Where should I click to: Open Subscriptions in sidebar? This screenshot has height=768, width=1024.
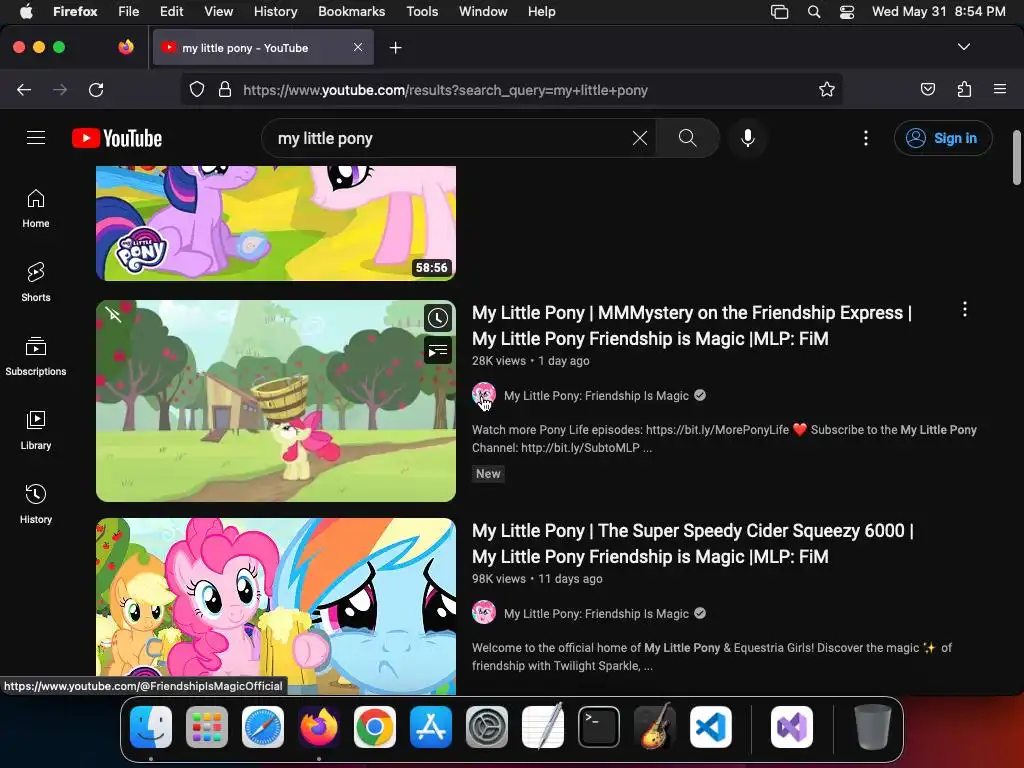pyautogui.click(x=36, y=356)
